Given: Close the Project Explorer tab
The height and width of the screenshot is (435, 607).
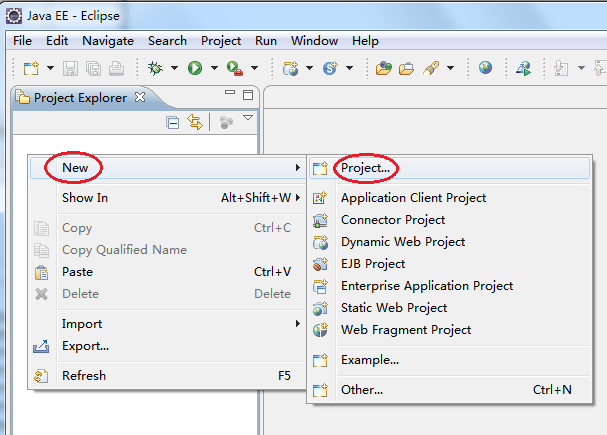Looking at the screenshot, I should tap(140, 97).
